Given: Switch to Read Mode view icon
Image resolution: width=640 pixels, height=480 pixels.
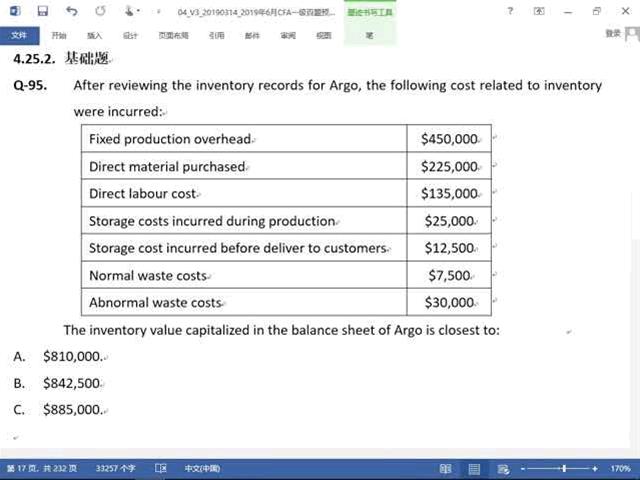Looking at the screenshot, I should (x=445, y=469).
